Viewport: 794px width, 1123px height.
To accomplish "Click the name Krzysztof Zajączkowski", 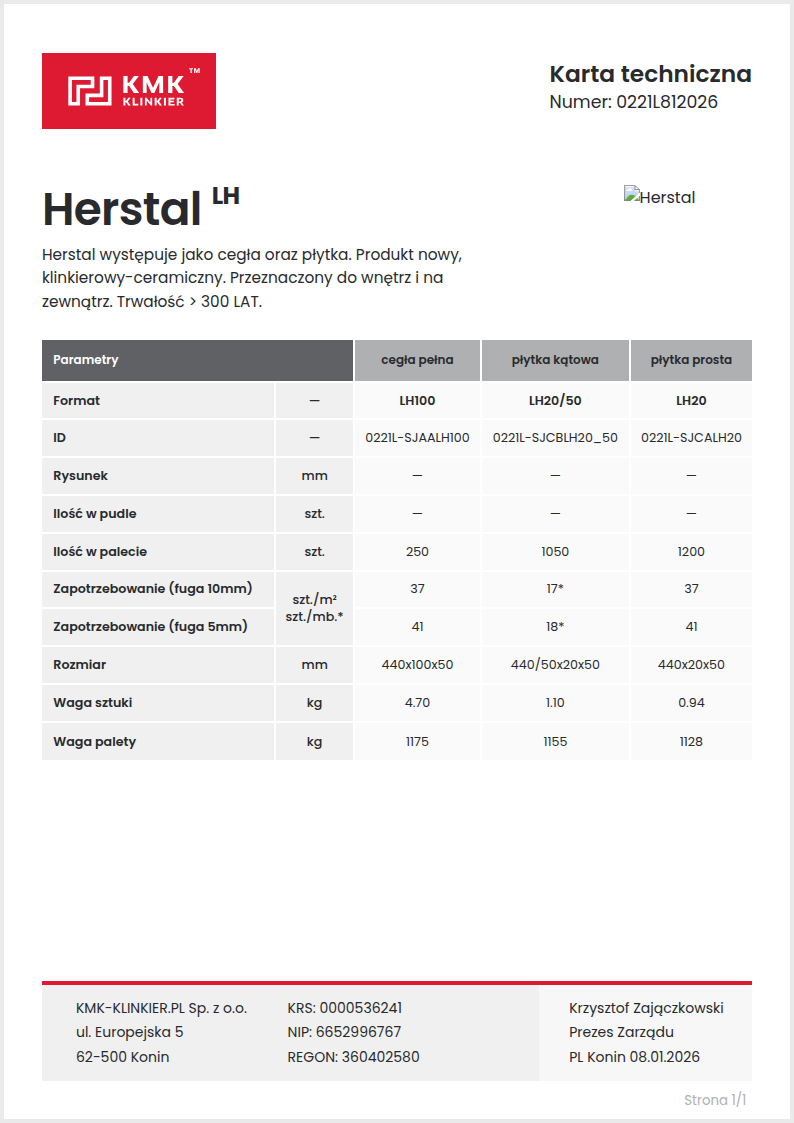I will pyautogui.click(x=647, y=1008).
